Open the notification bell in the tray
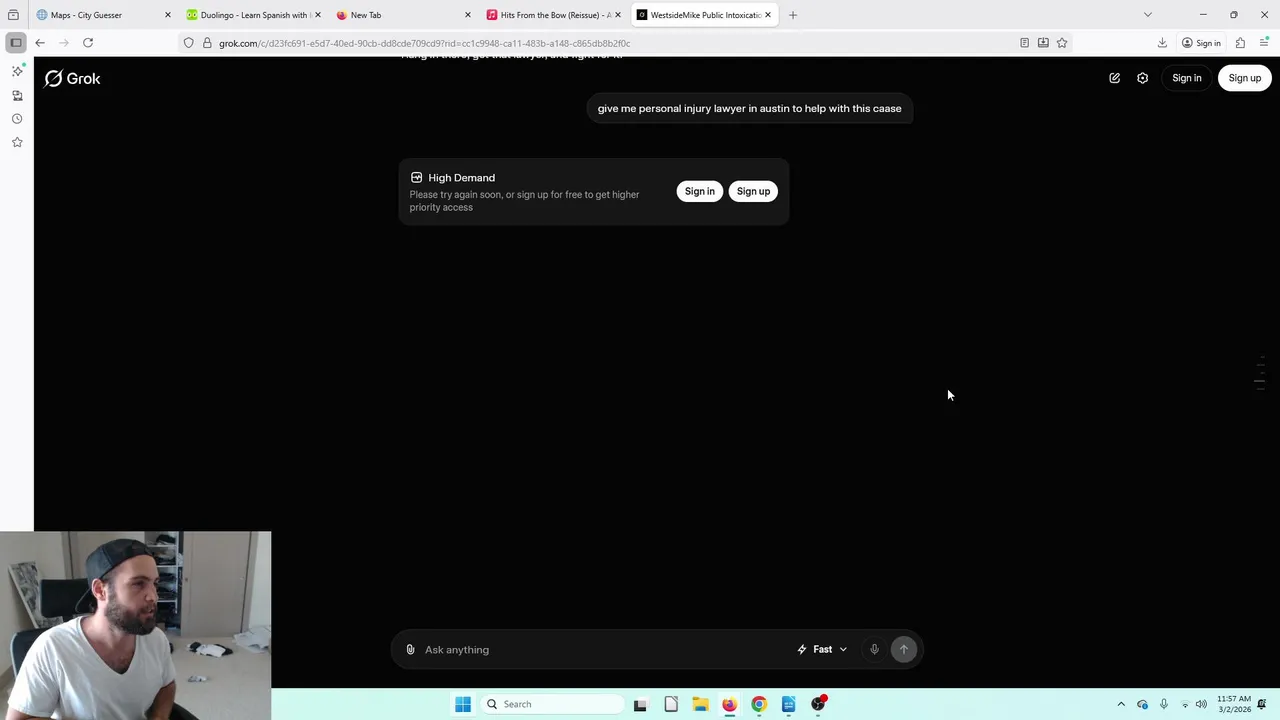This screenshot has height=720, width=1280. (1263, 704)
